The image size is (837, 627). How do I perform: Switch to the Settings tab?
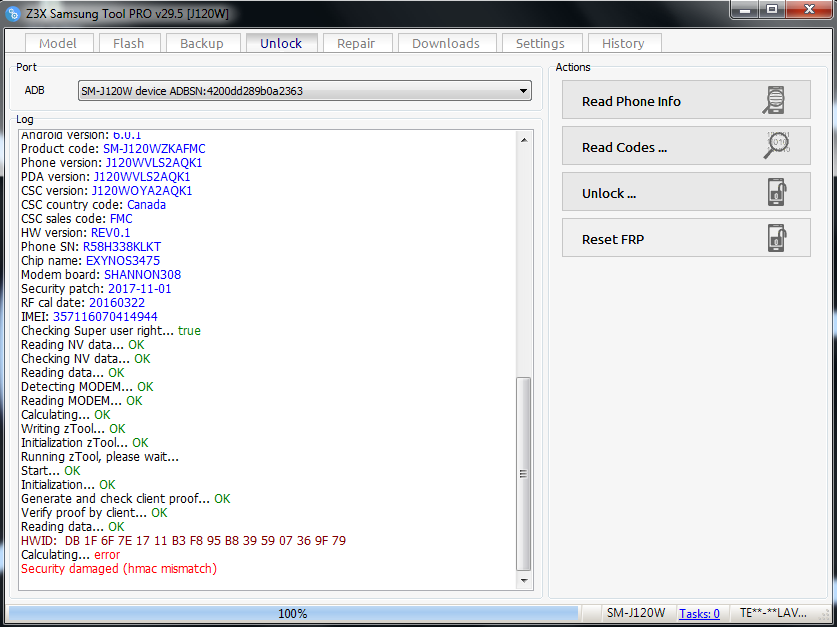coord(540,43)
